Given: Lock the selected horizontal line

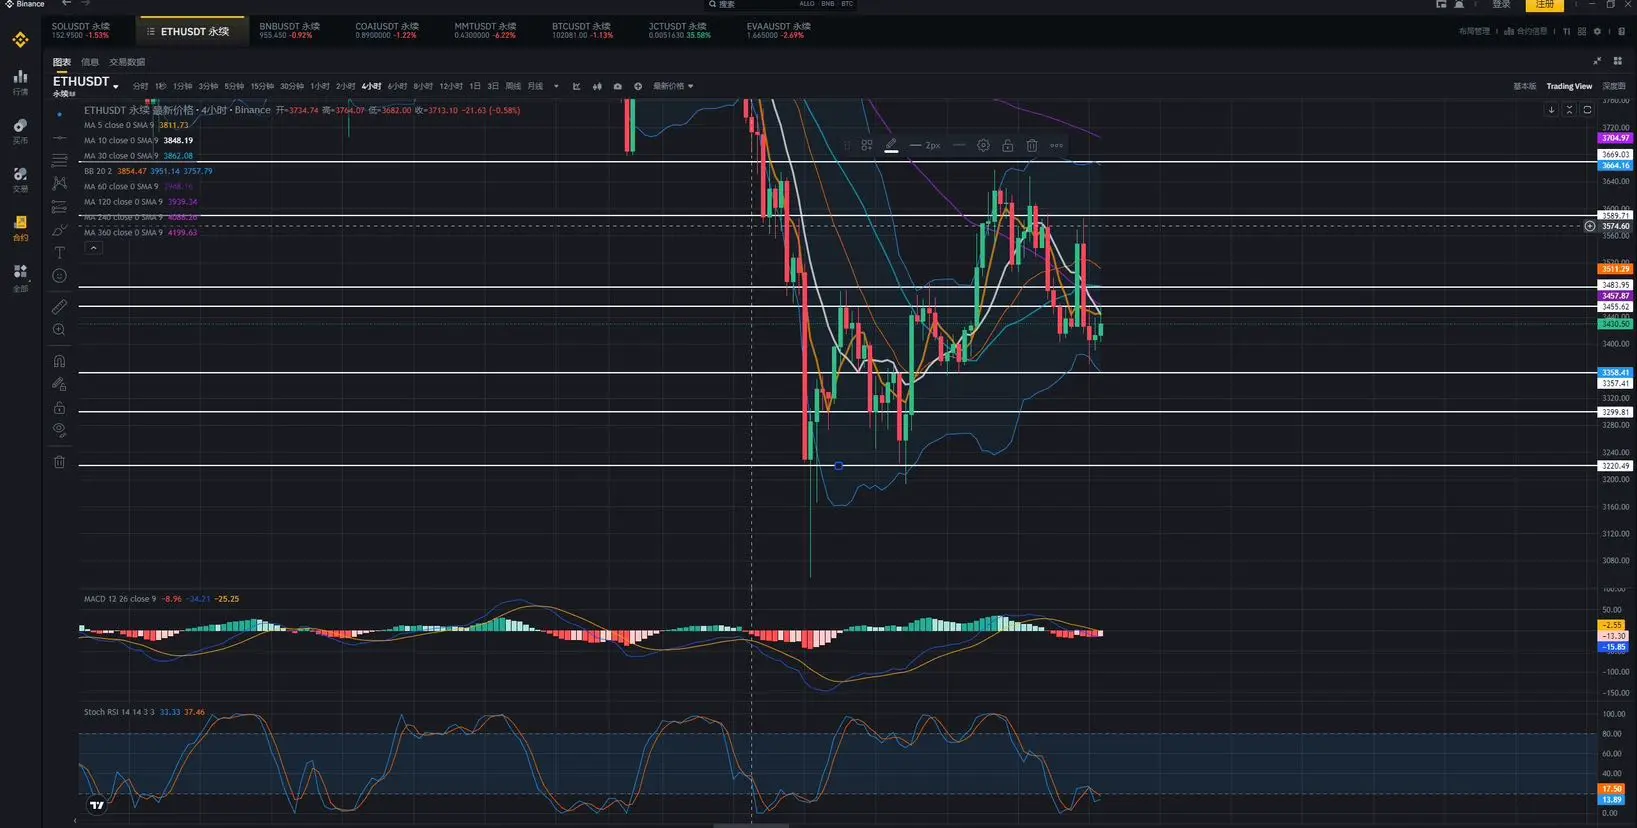Looking at the screenshot, I should click(x=1008, y=145).
